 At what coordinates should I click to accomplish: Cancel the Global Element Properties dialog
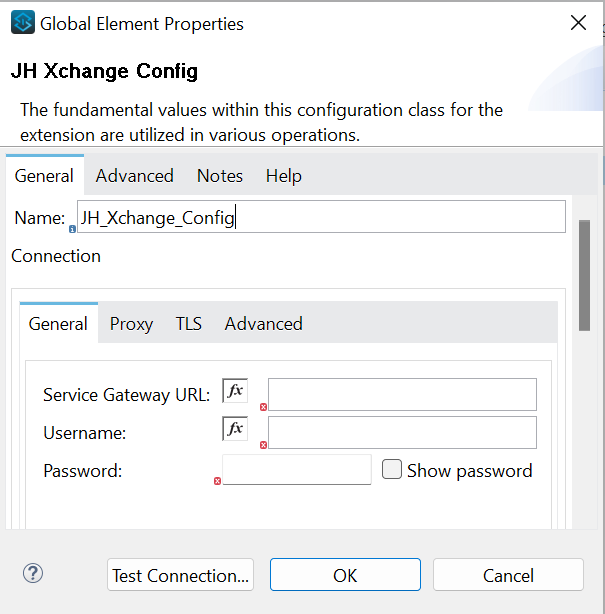[x=508, y=575]
